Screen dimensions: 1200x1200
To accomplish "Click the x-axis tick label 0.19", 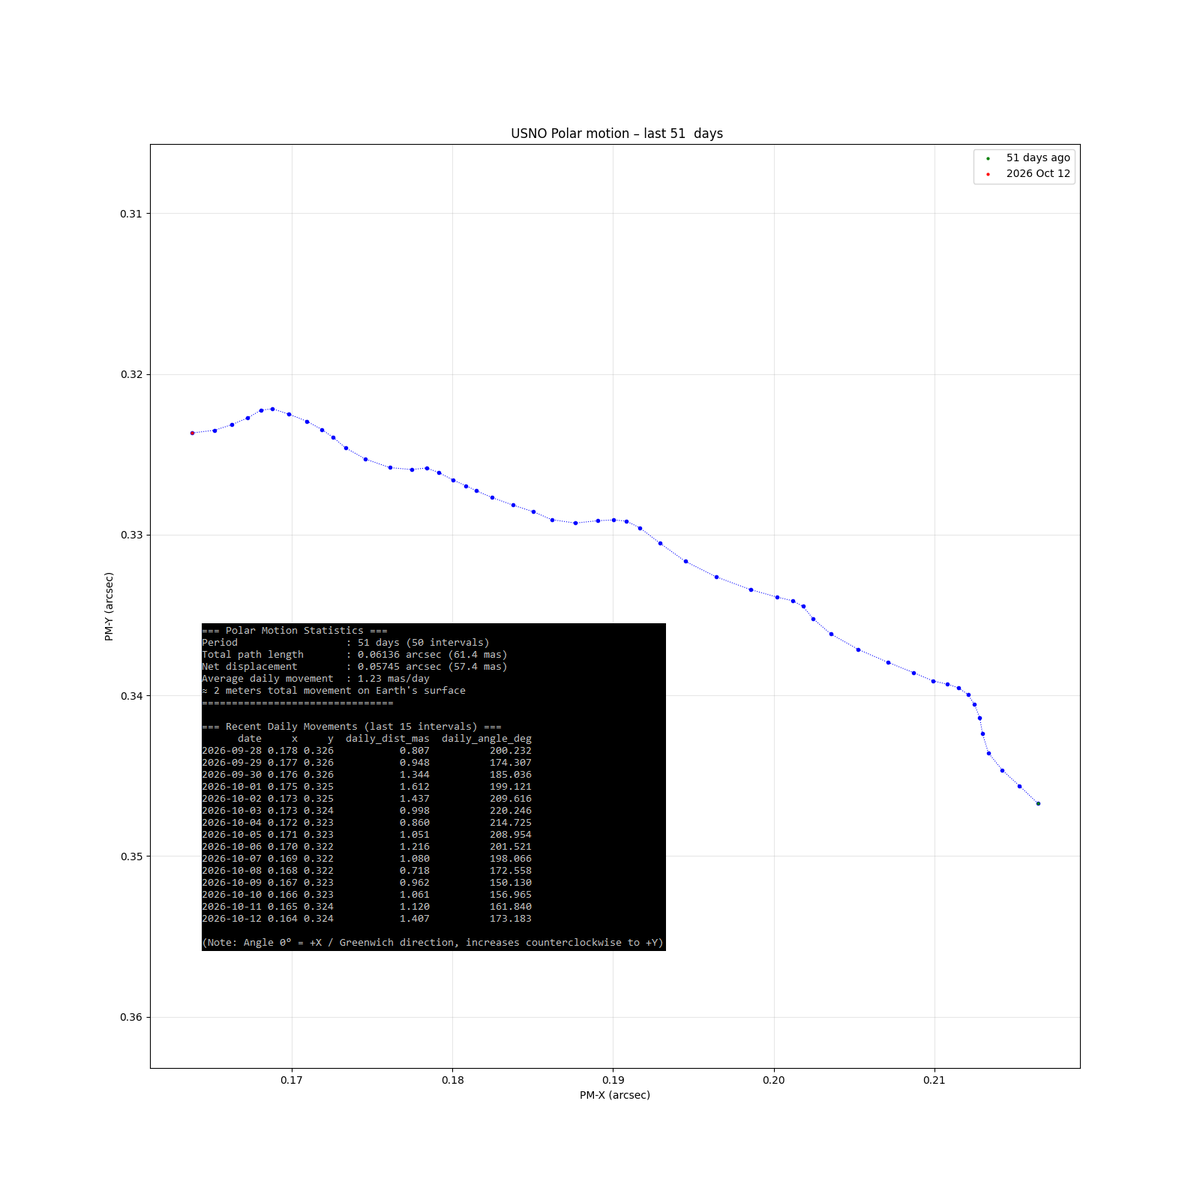I will pos(613,1080).
